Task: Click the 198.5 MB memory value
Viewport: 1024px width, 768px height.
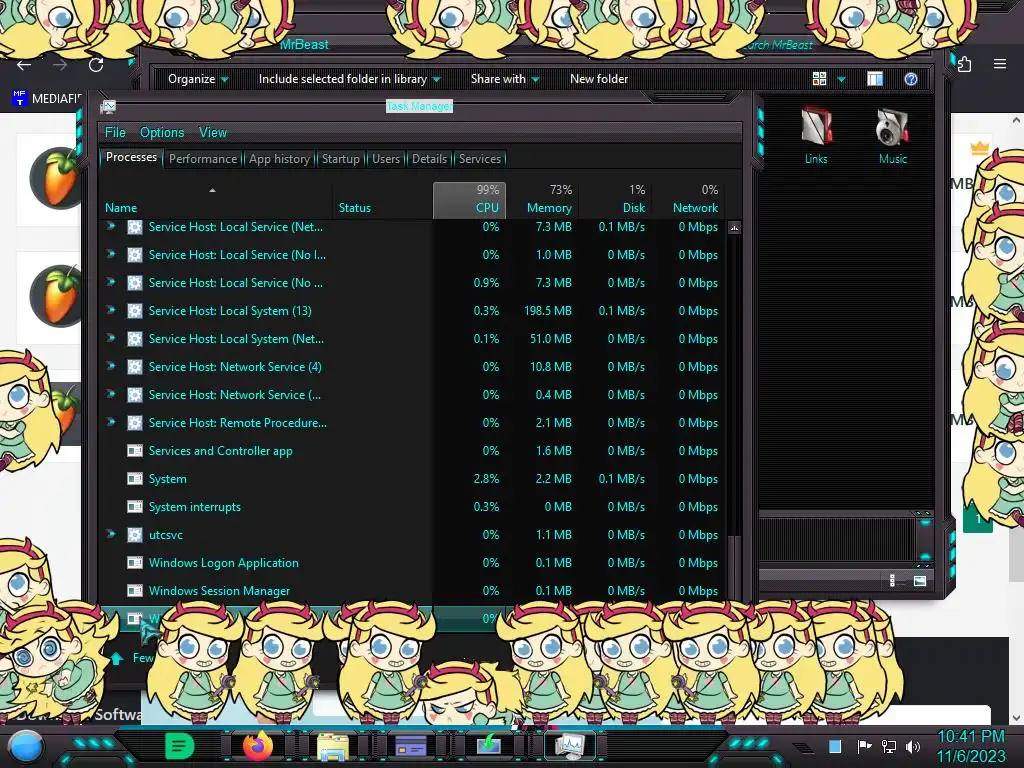Action: click(547, 311)
